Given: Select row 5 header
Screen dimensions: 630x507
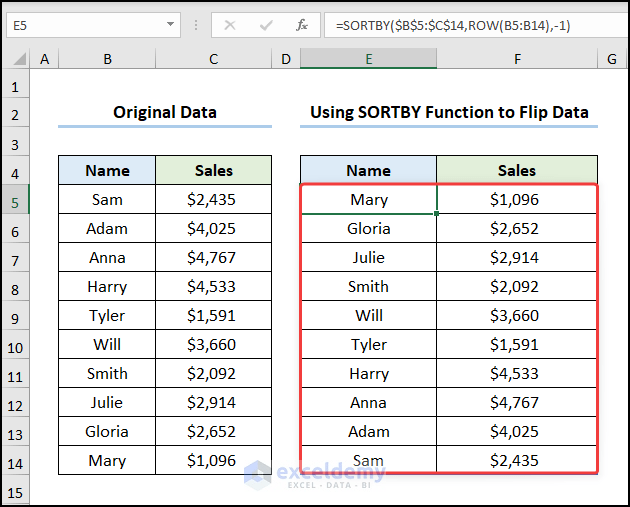Looking at the screenshot, I should [x=15, y=199].
